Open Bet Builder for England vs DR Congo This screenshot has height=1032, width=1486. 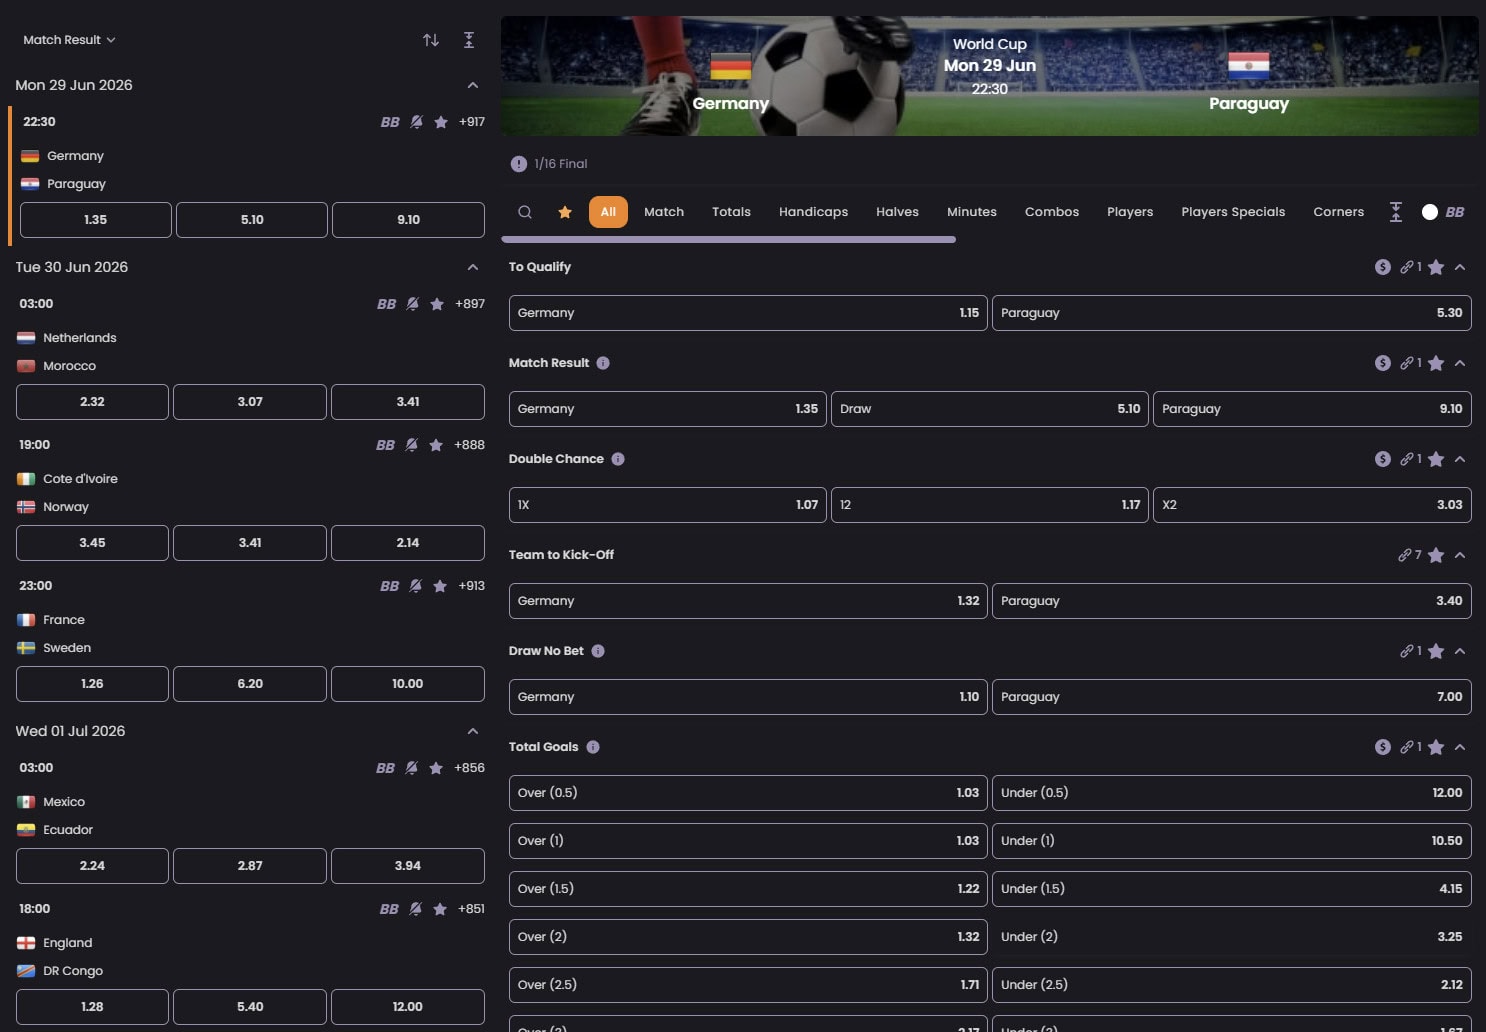coord(389,909)
